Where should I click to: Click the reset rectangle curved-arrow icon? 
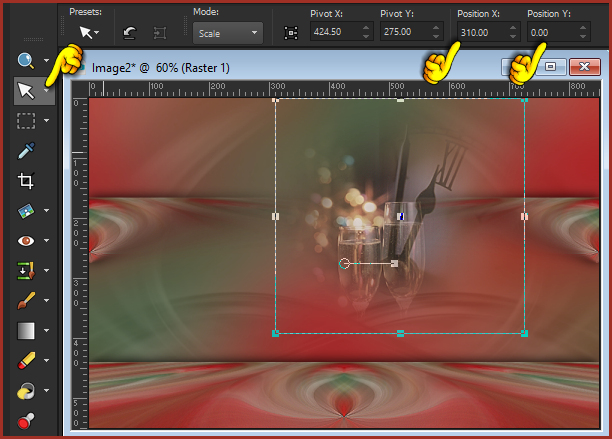click(x=129, y=32)
